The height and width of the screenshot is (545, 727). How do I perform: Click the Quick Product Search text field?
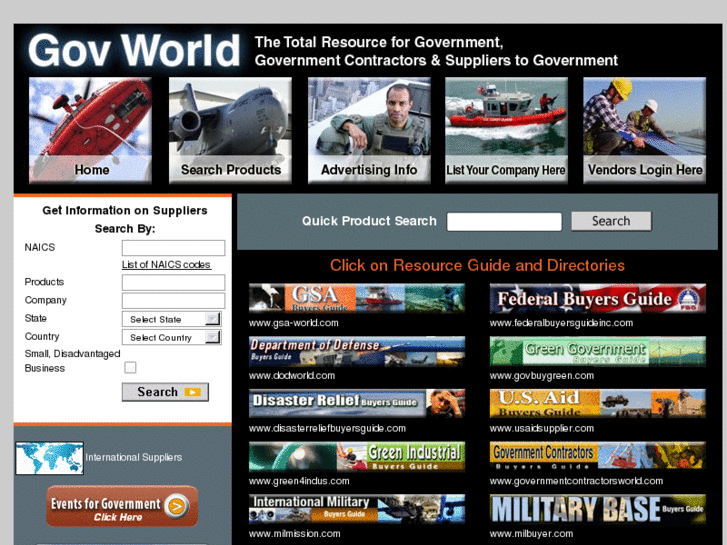coord(504,221)
